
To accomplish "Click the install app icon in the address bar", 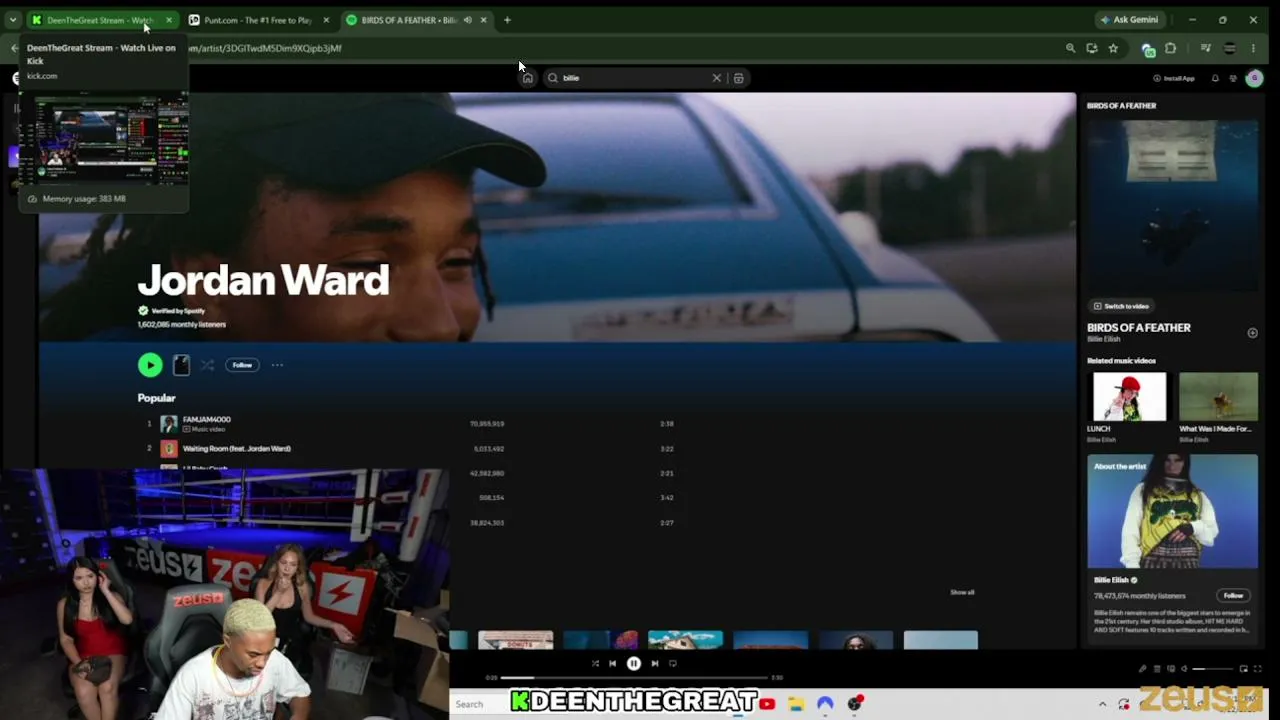I will pyautogui.click(x=1091, y=48).
